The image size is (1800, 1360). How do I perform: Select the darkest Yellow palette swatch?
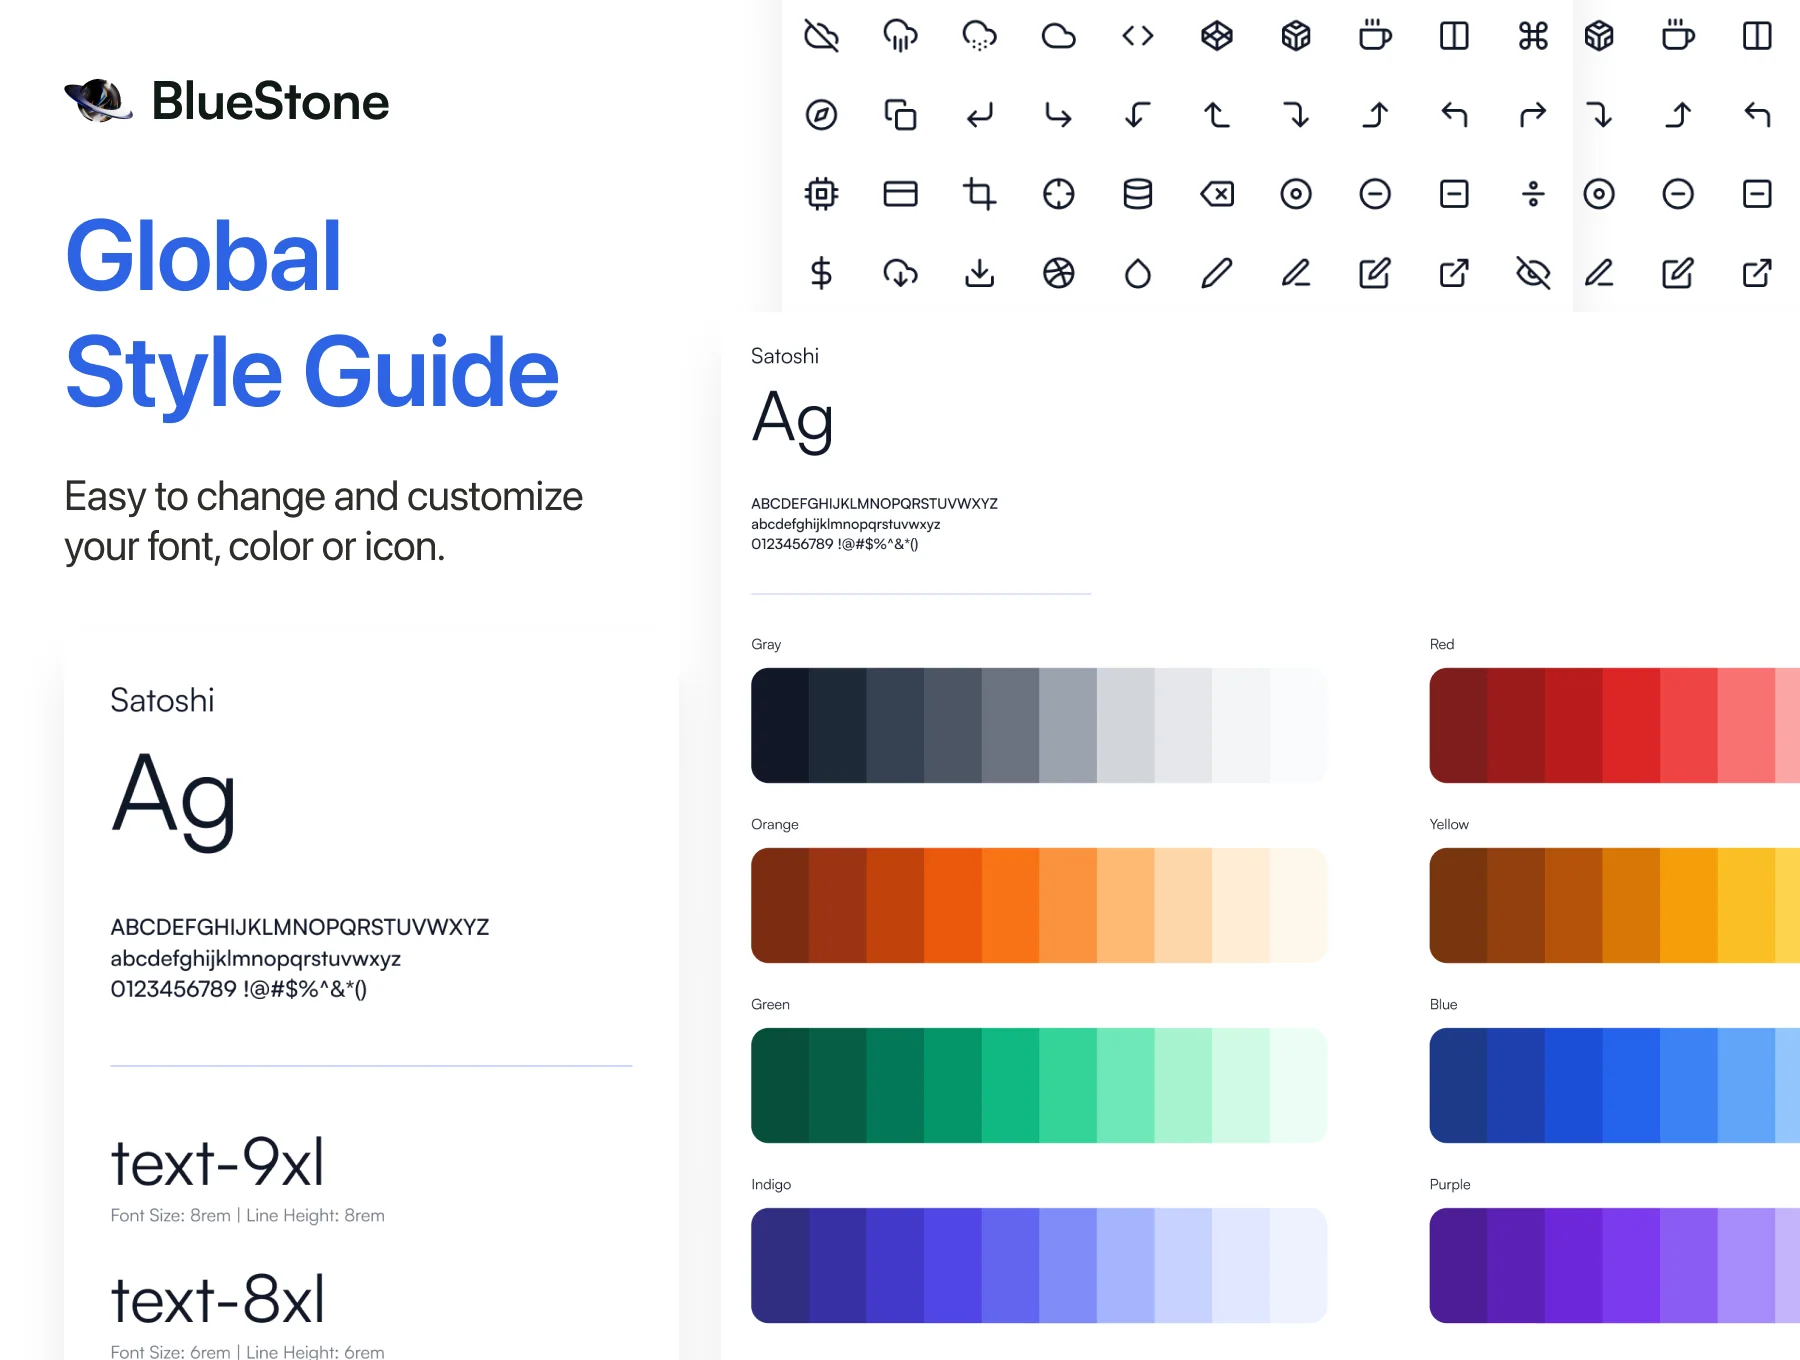tap(1458, 905)
